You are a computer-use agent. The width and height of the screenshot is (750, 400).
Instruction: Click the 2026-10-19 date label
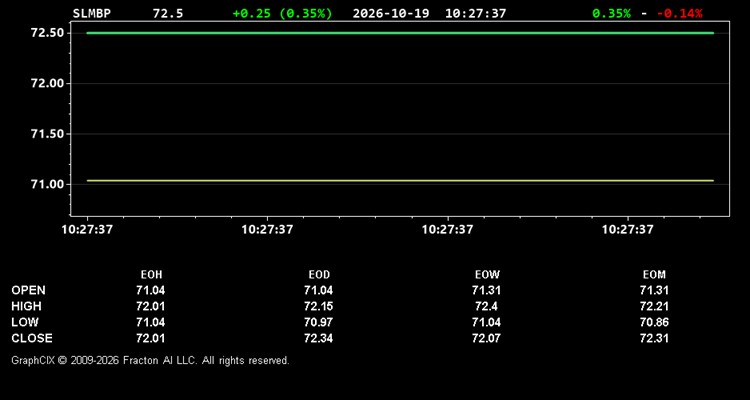coord(392,13)
